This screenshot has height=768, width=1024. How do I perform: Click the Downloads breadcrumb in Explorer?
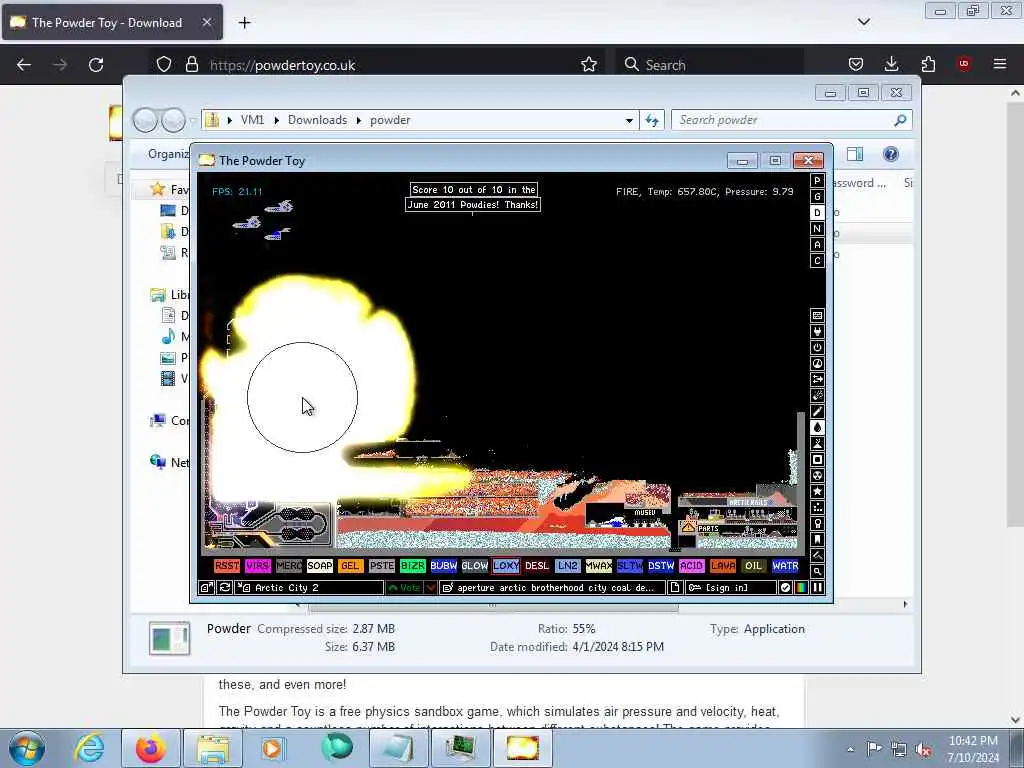point(317,120)
